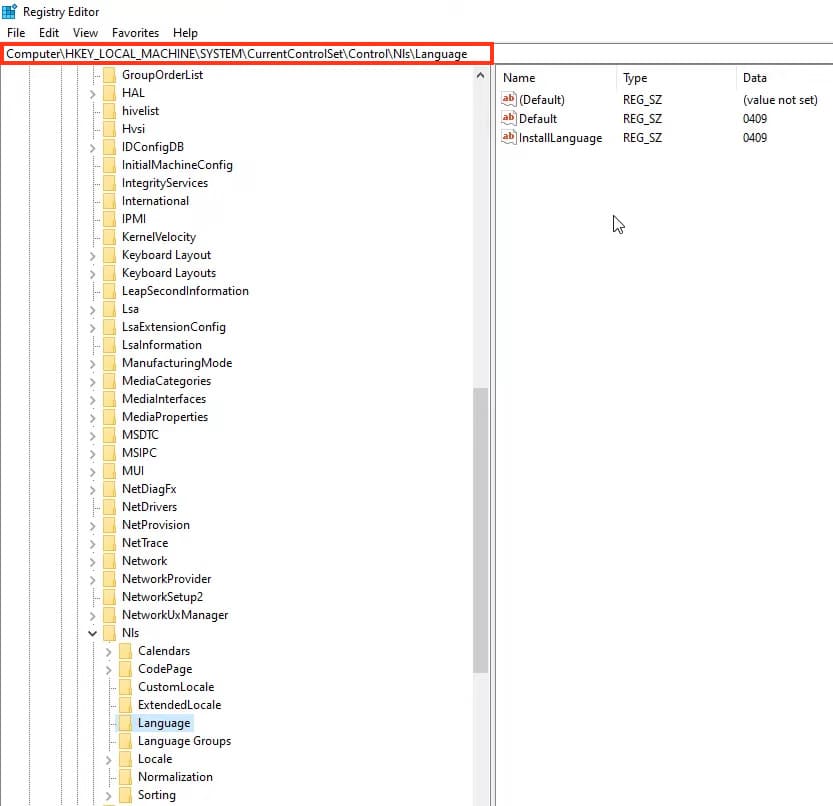Click the Language Groups folder icon
The height and width of the screenshot is (806, 833).
tap(125, 741)
